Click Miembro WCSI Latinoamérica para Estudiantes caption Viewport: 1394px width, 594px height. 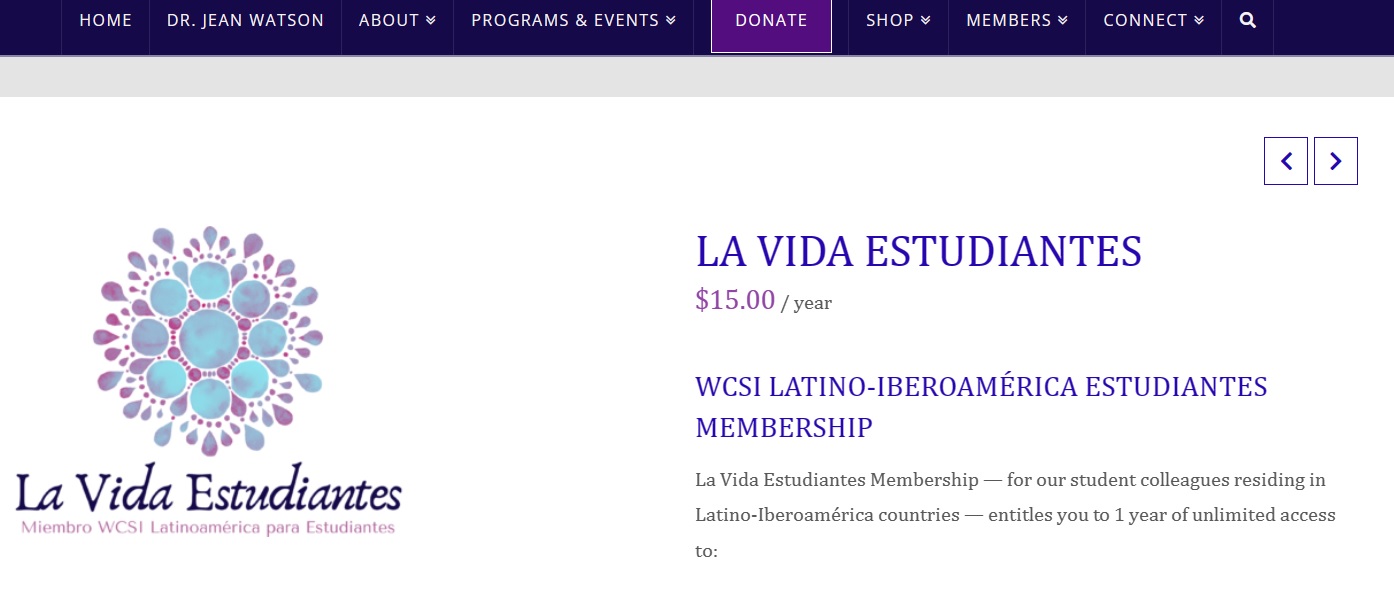pos(208,527)
